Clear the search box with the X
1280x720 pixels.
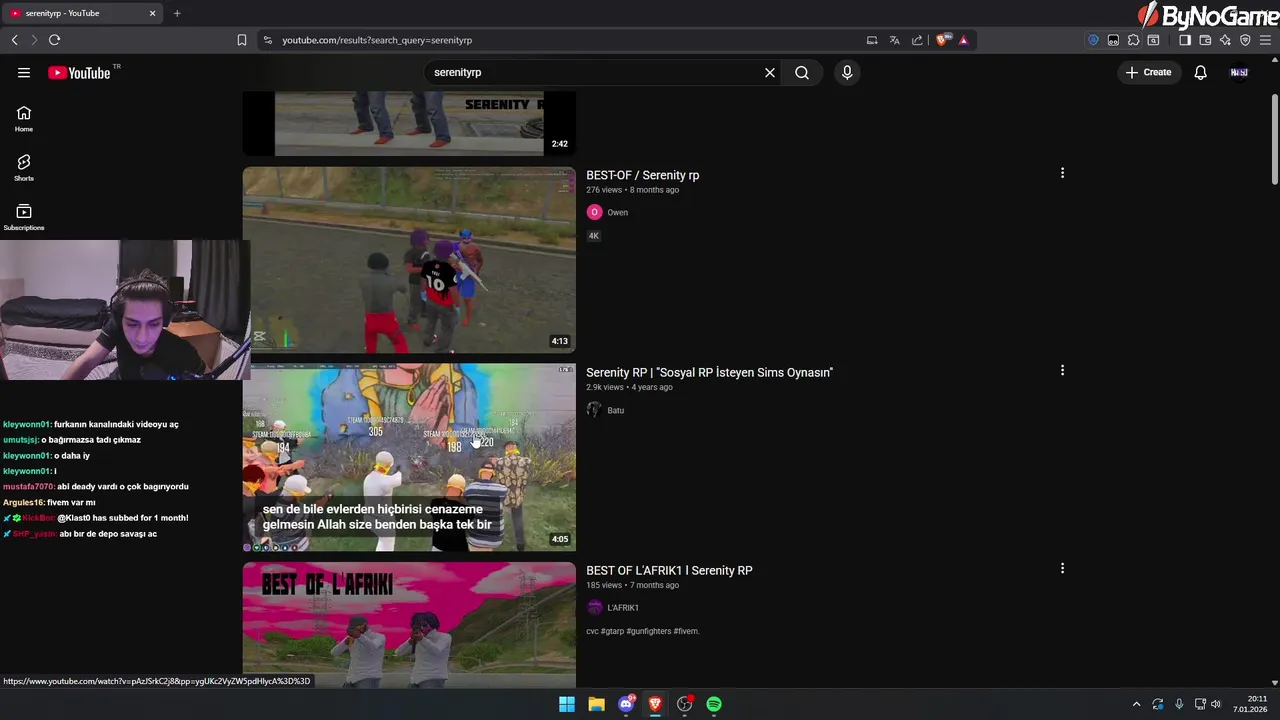pos(770,72)
